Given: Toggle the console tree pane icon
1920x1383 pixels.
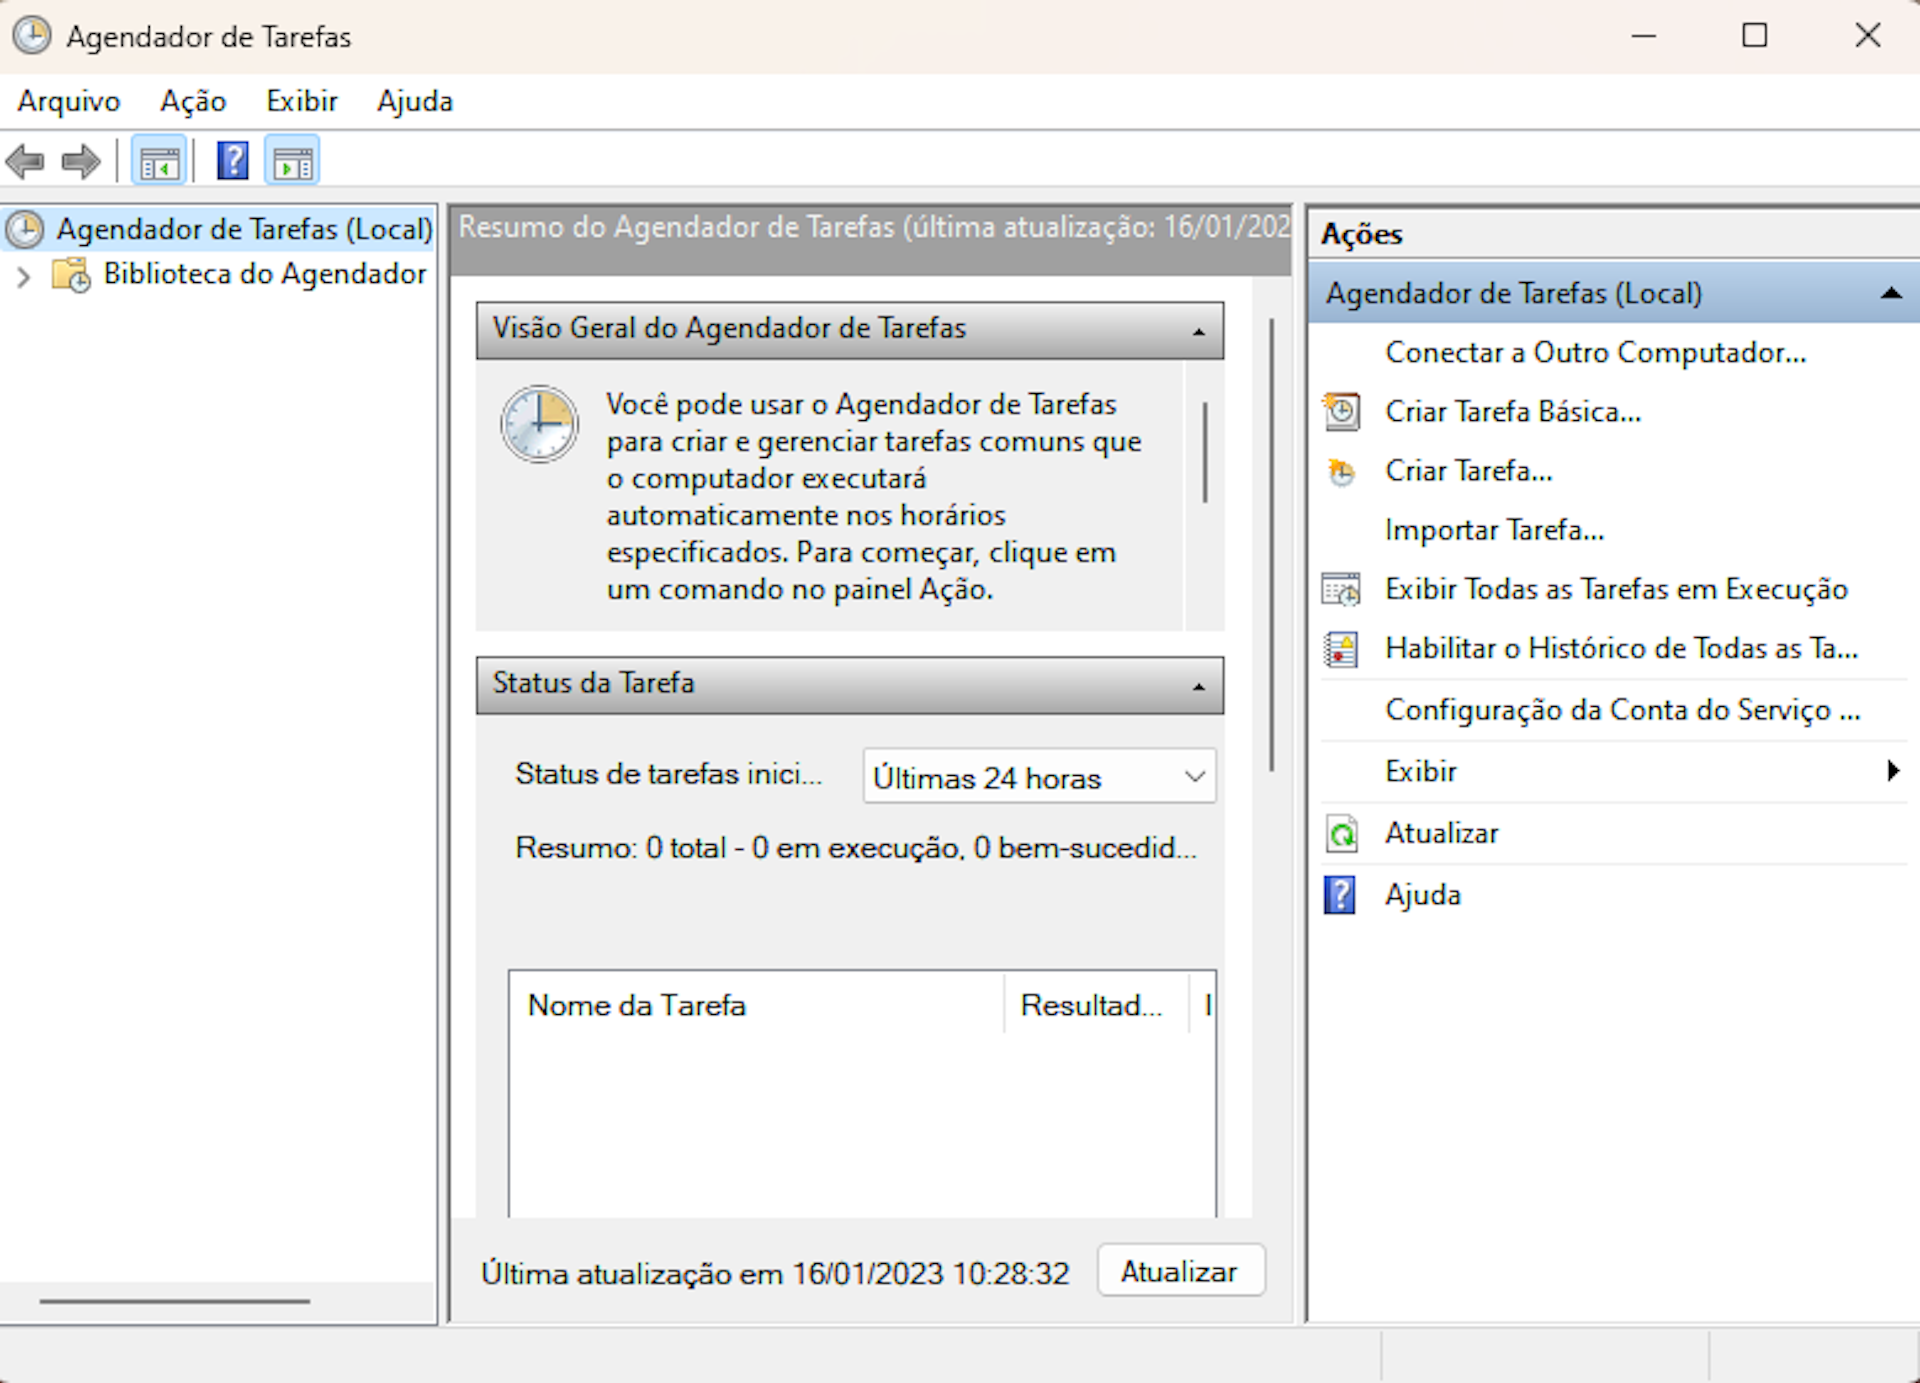Looking at the screenshot, I should [159, 161].
